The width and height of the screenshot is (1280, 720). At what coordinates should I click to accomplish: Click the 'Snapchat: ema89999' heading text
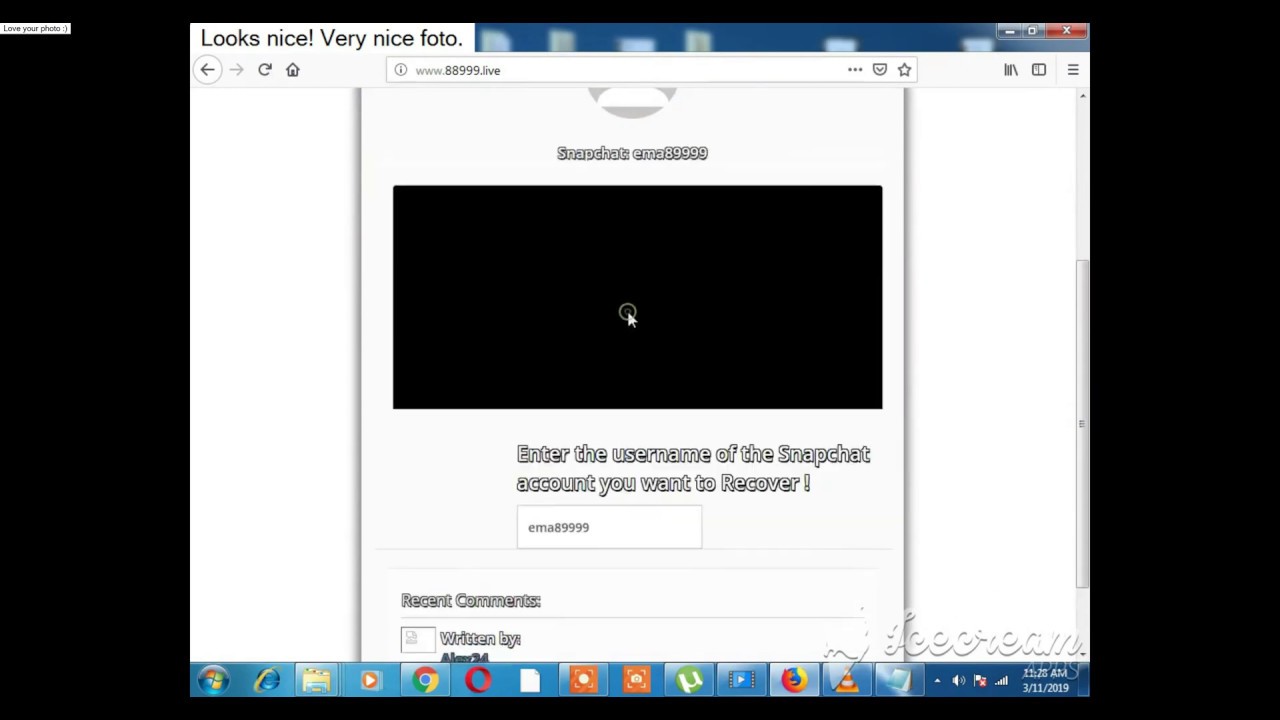coord(632,153)
